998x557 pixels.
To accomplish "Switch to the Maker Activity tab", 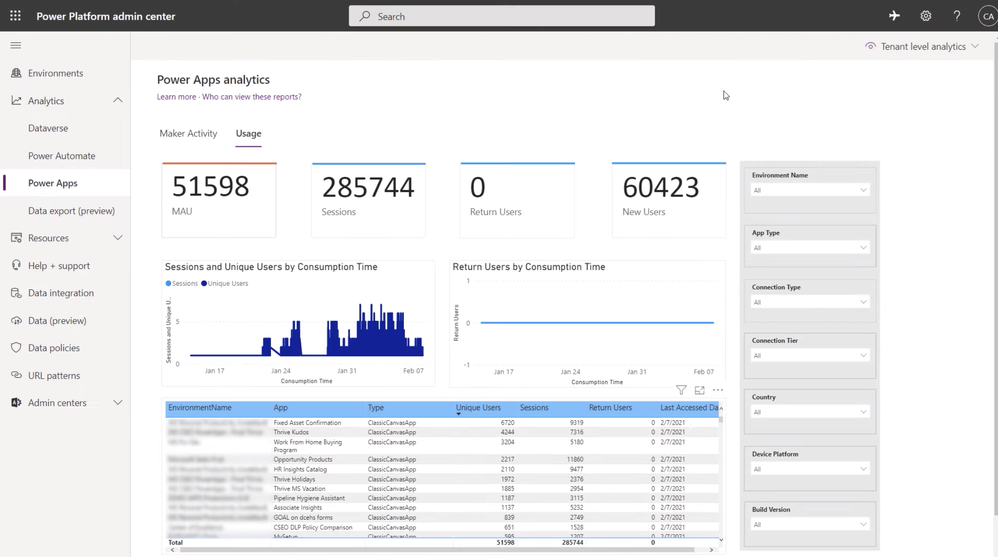I will click(x=188, y=133).
